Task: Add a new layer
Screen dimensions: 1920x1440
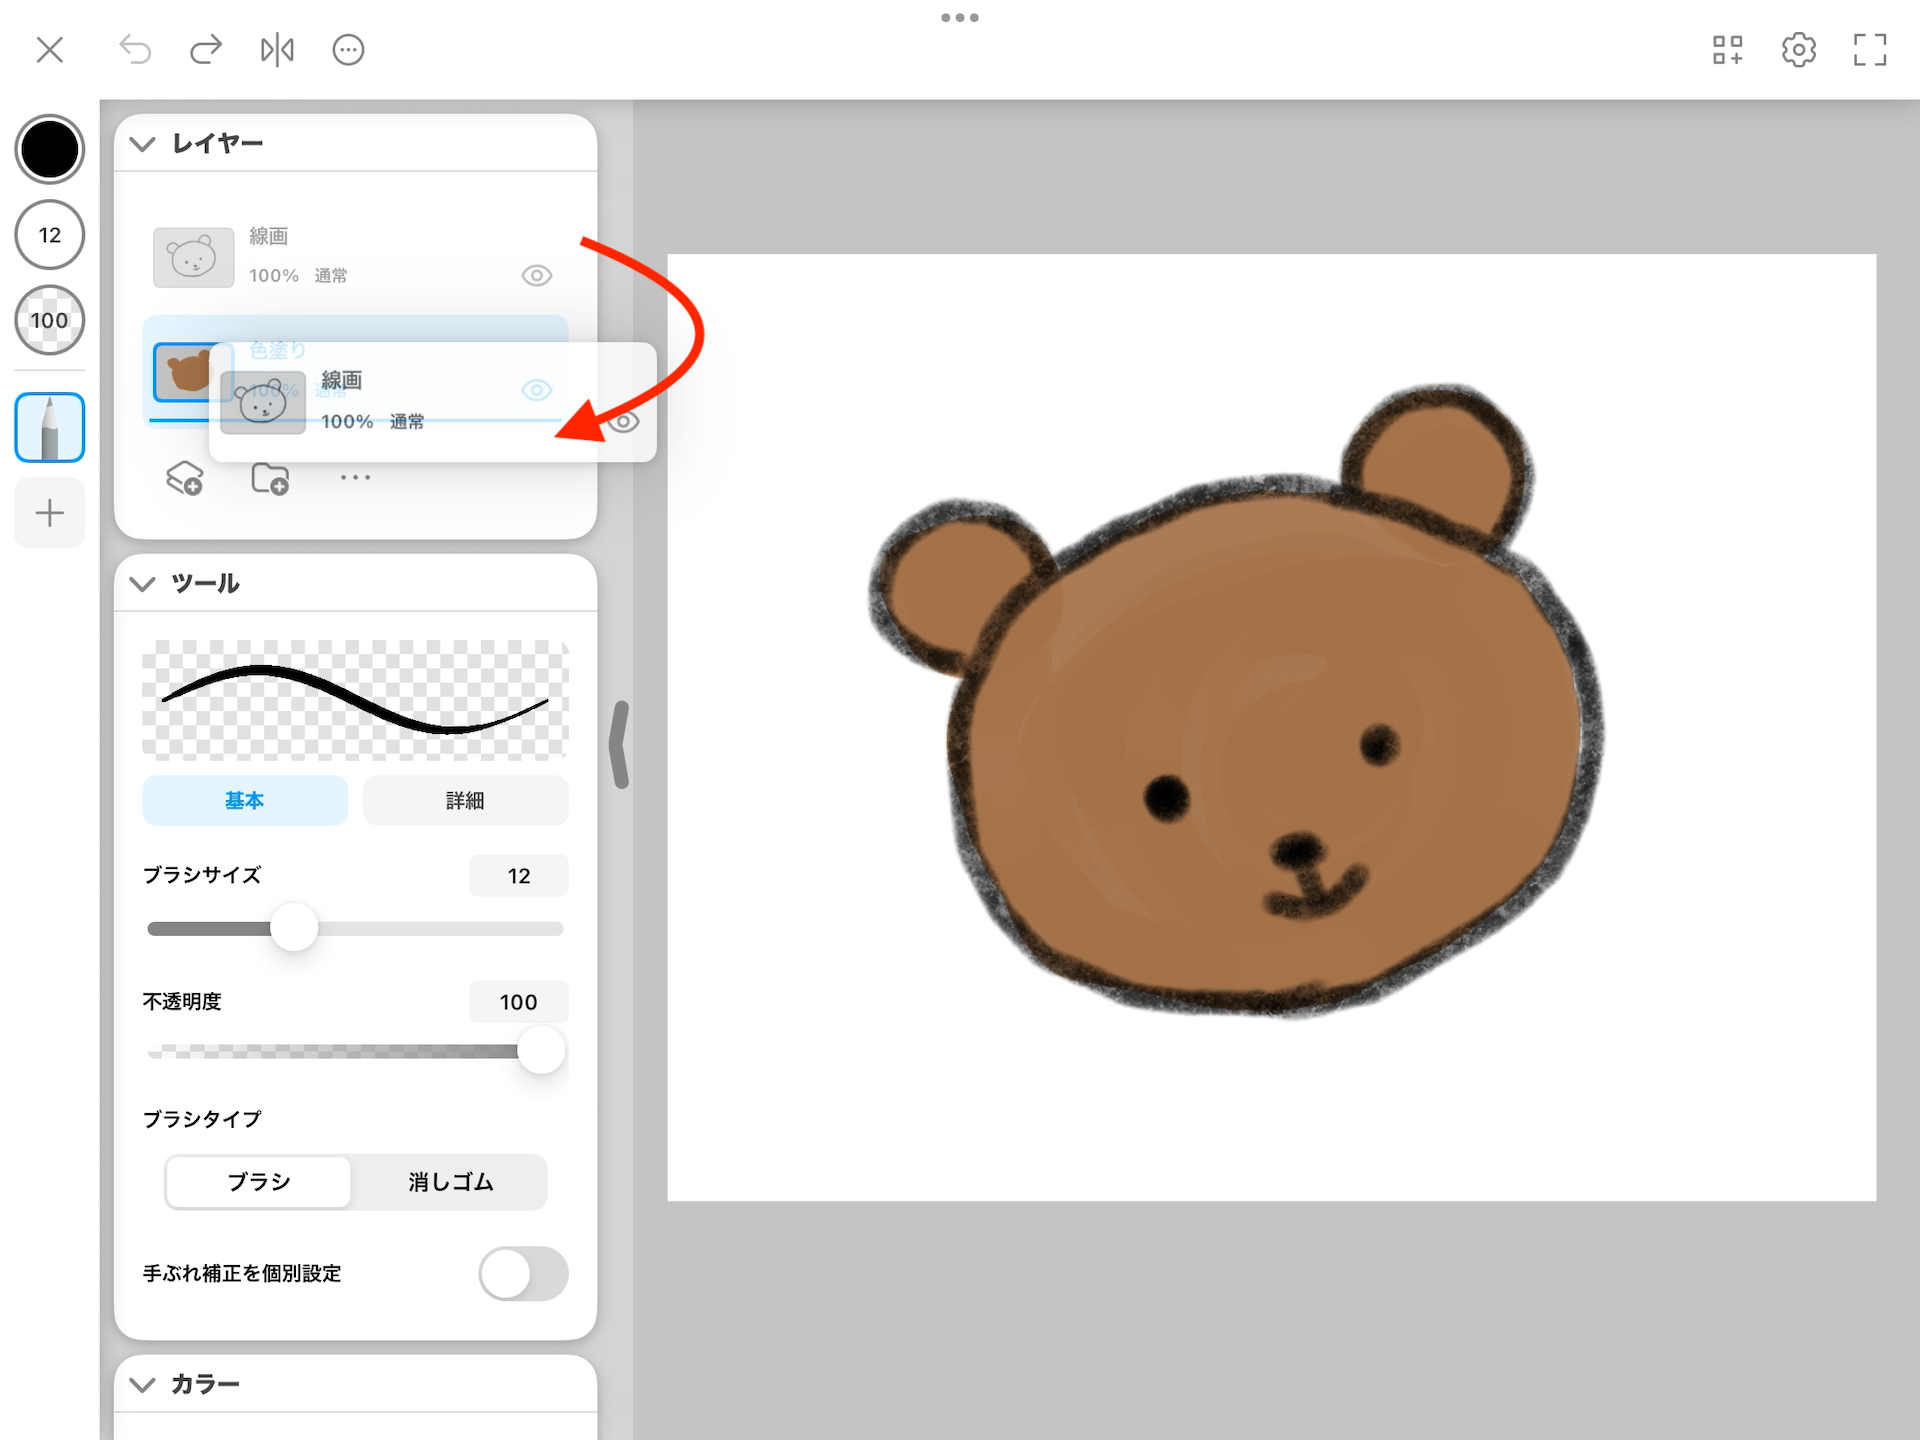Action: pyautogui.click(x=184, y=478)
